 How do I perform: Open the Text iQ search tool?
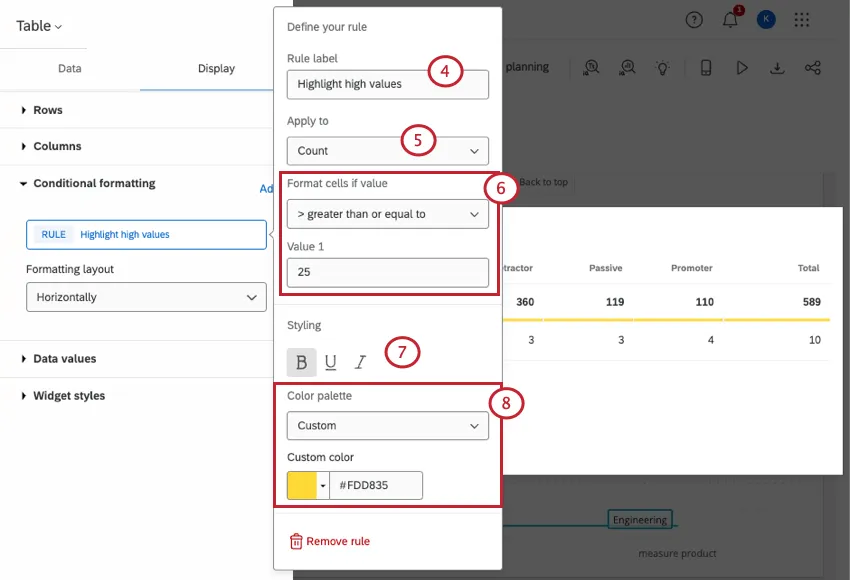[591, 67]
